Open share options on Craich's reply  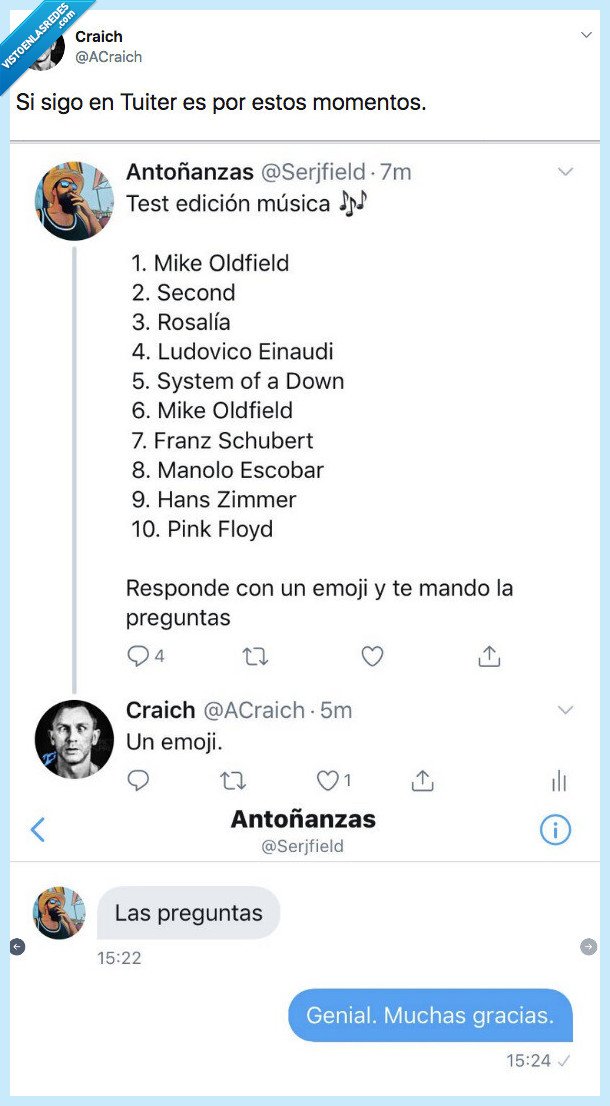click(420, 779)
